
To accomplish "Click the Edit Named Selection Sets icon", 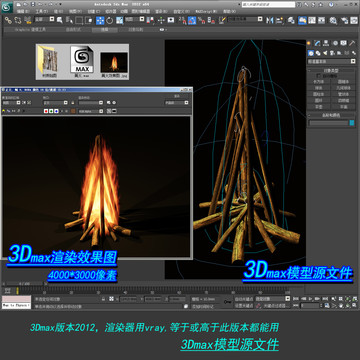I will (x=222, y=20).
